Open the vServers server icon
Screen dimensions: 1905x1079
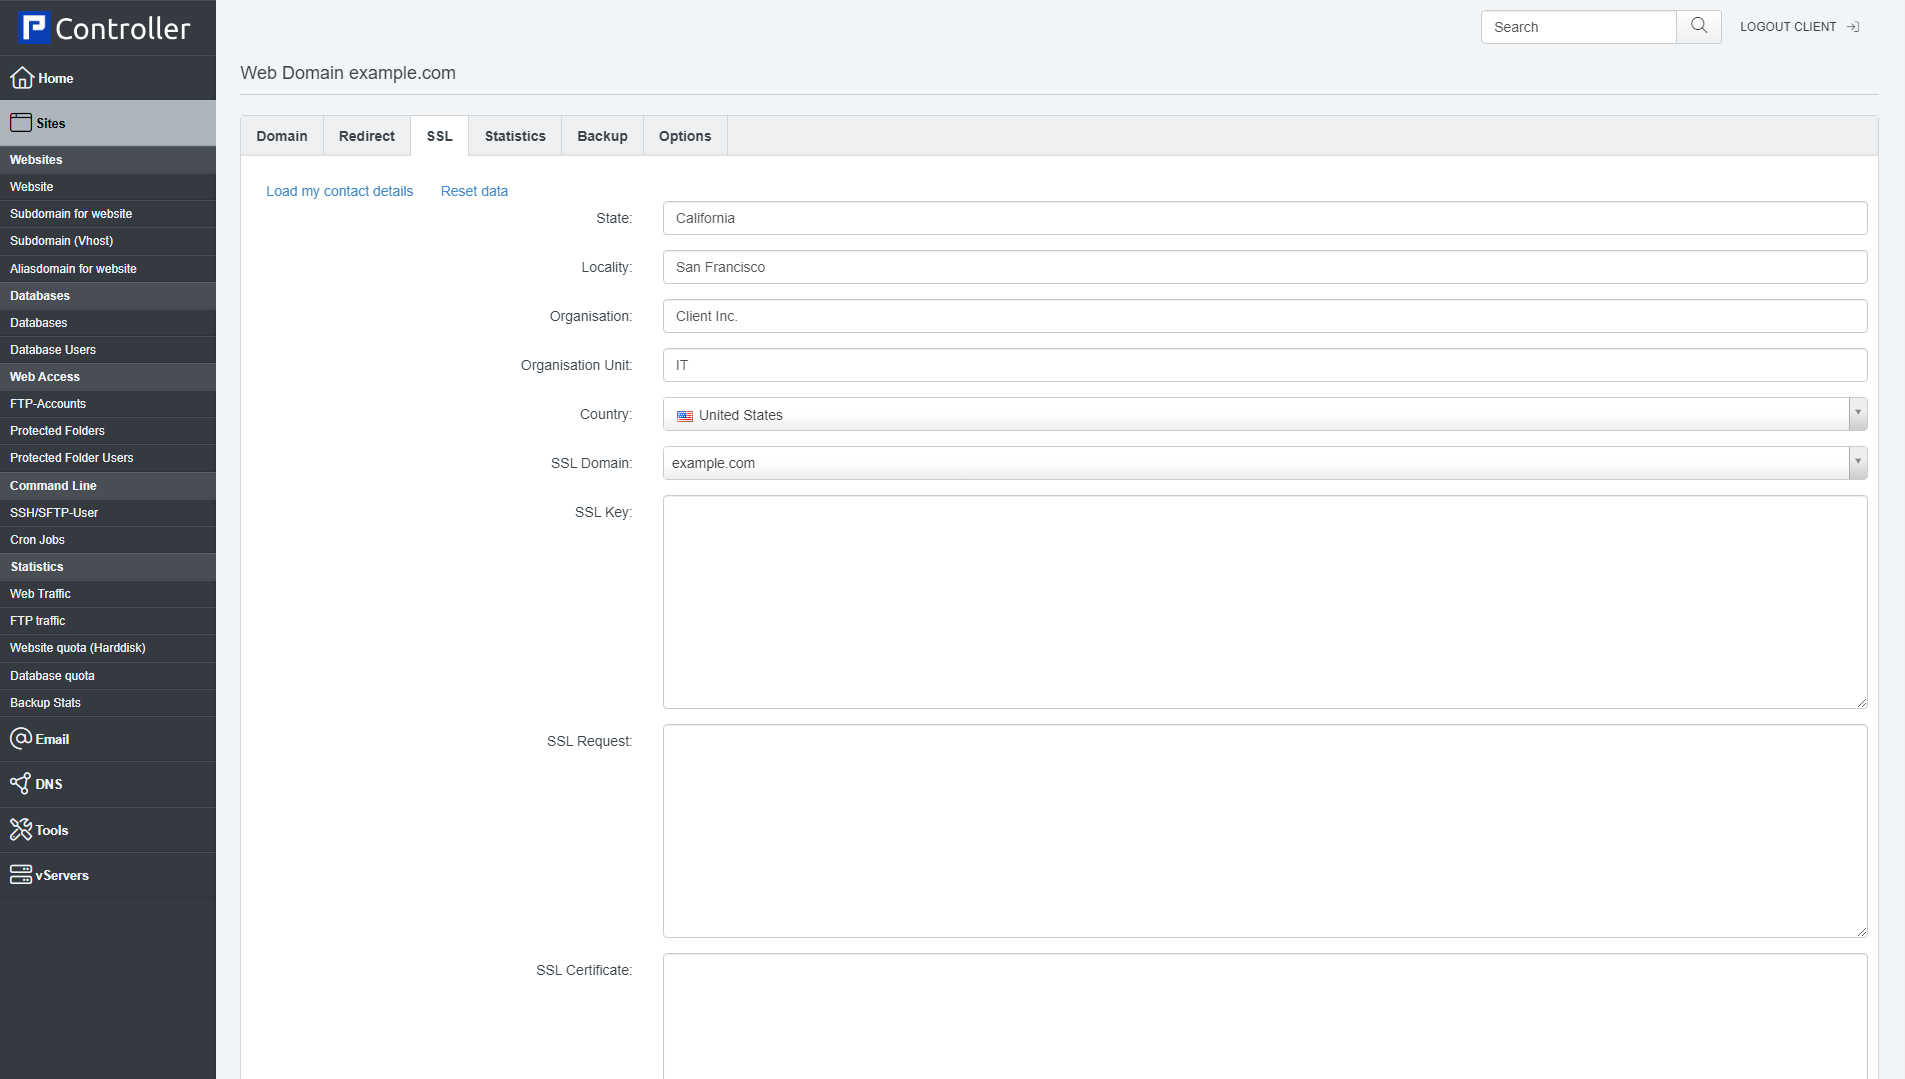[x=21, y=875]
